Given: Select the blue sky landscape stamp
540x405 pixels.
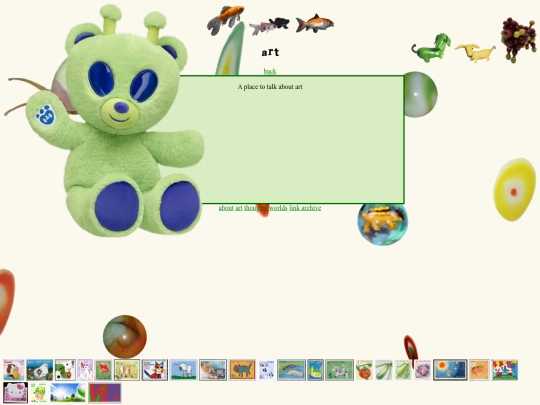Looking at the screenshot, I should tap(68, 392).
